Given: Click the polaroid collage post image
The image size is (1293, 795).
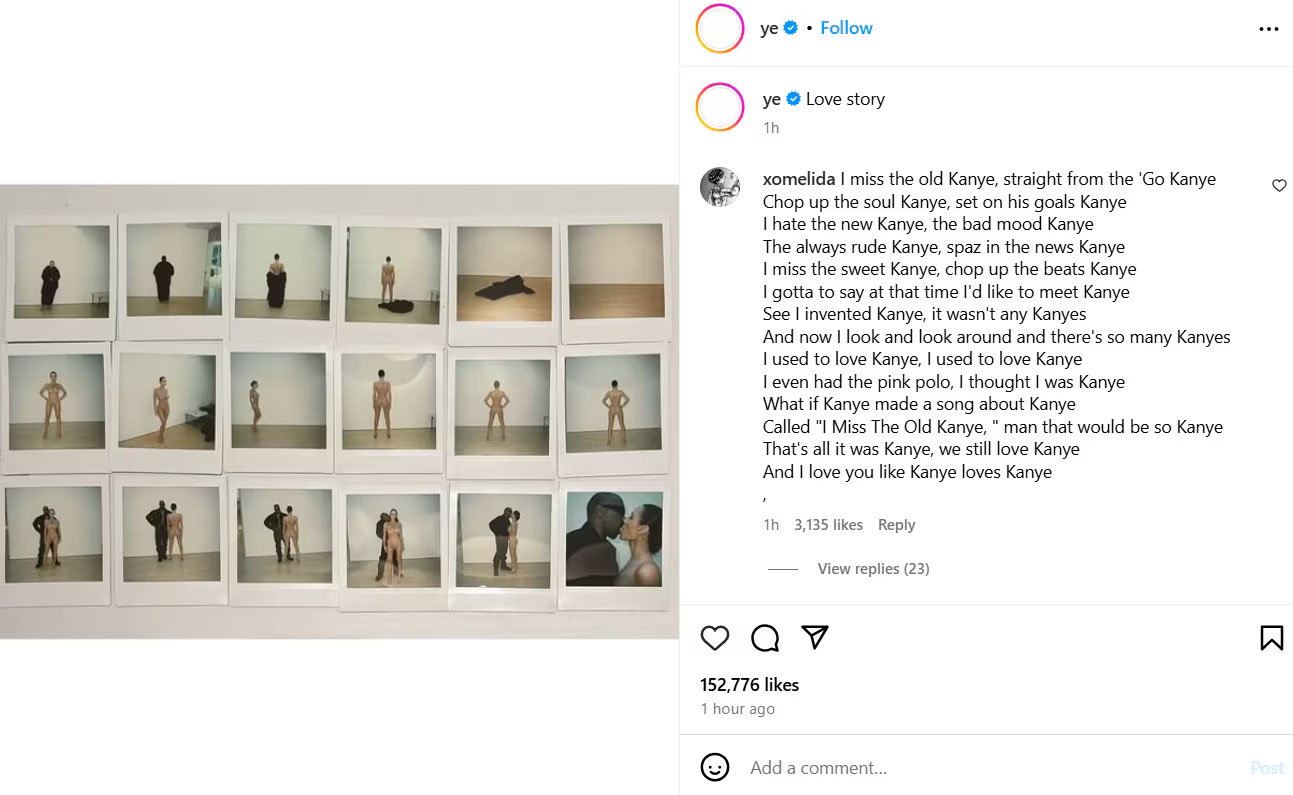Looking at the screenshot, I should [x=339, y=411].
